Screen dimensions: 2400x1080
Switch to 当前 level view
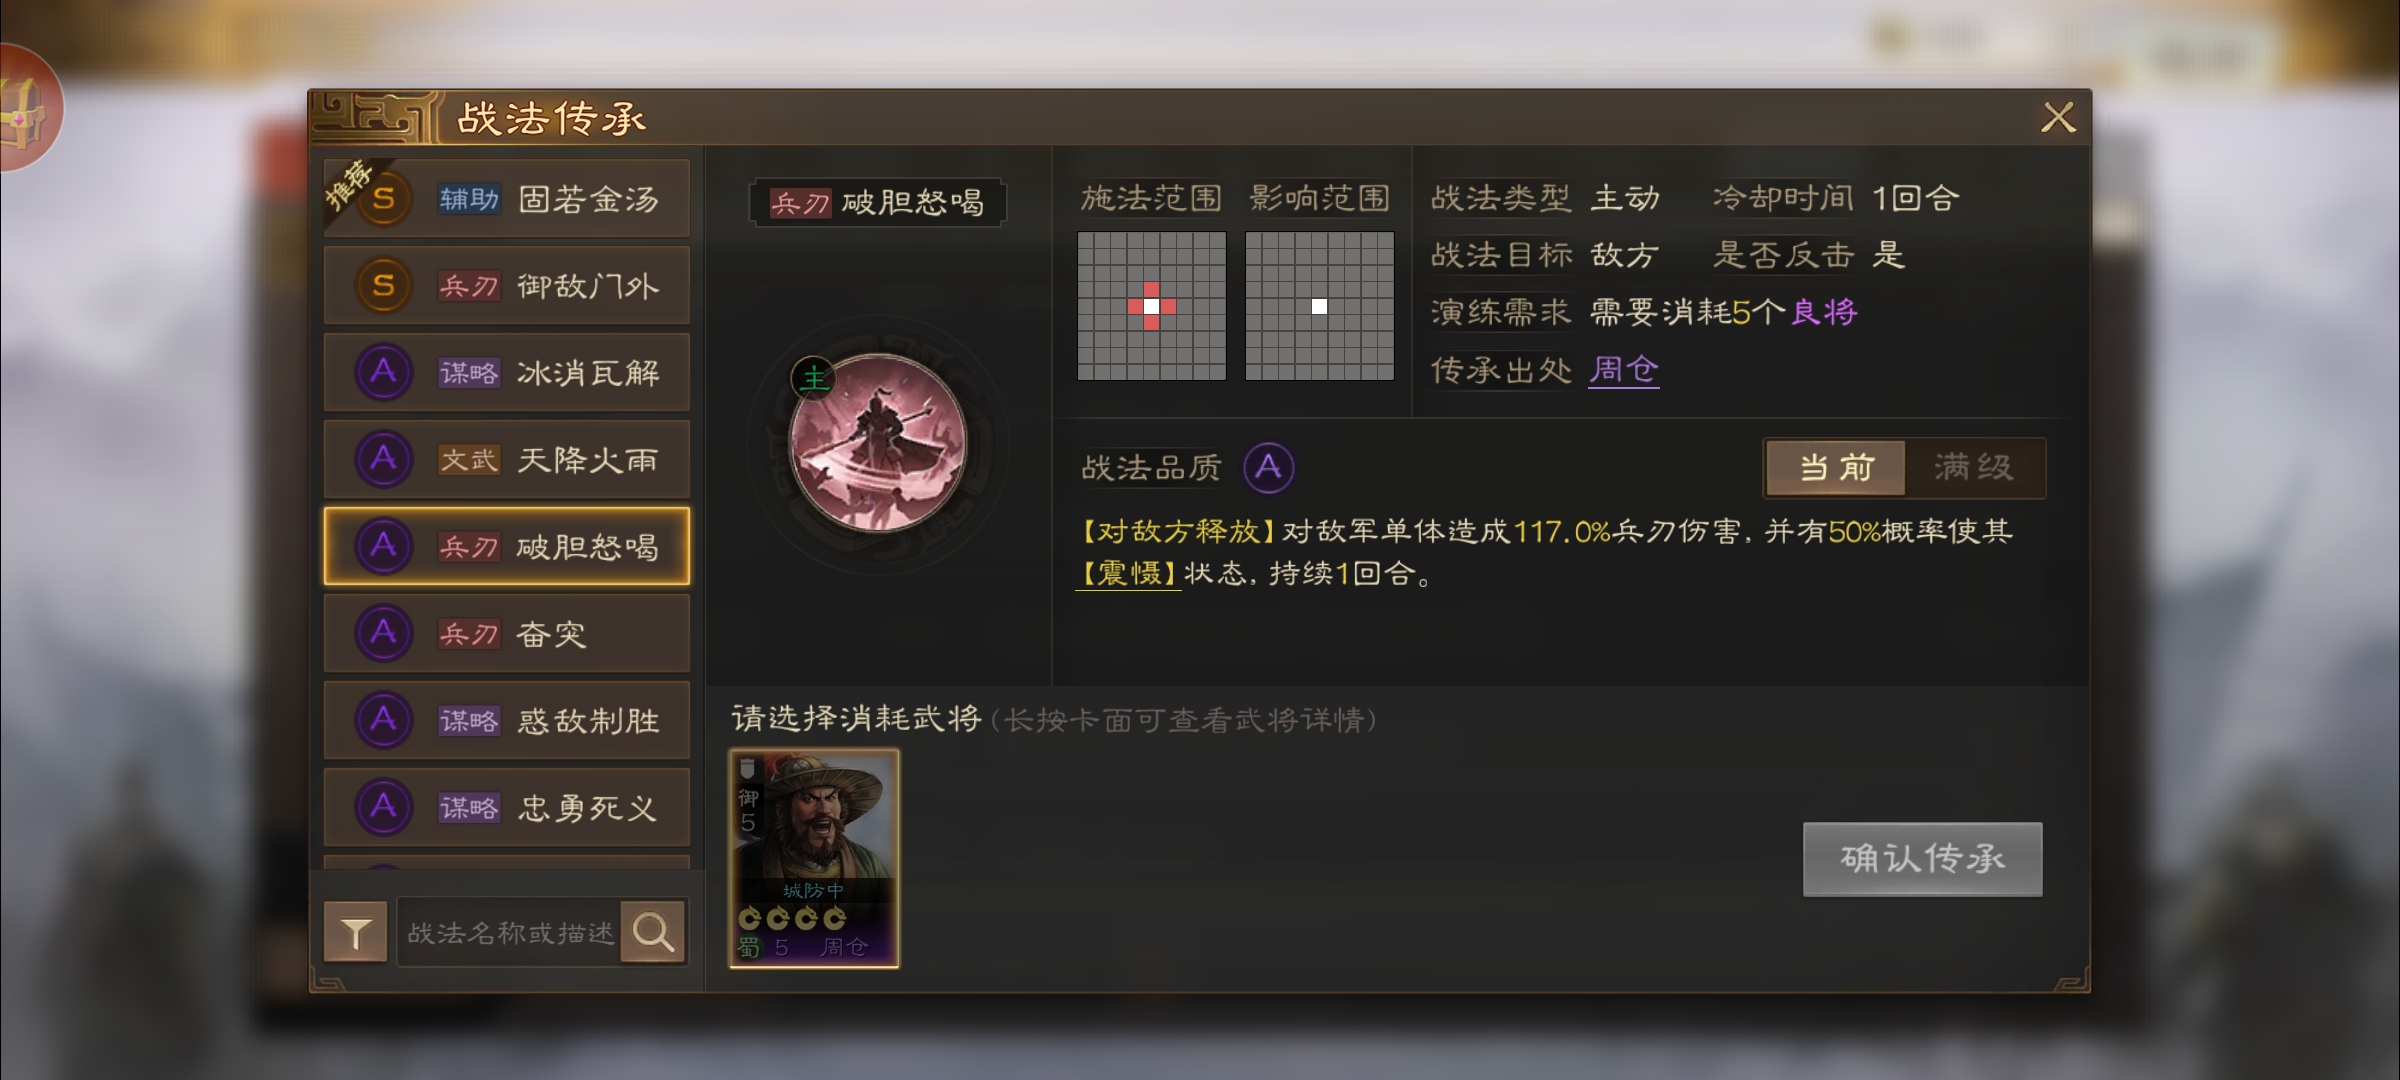(x=1836, y=467)
